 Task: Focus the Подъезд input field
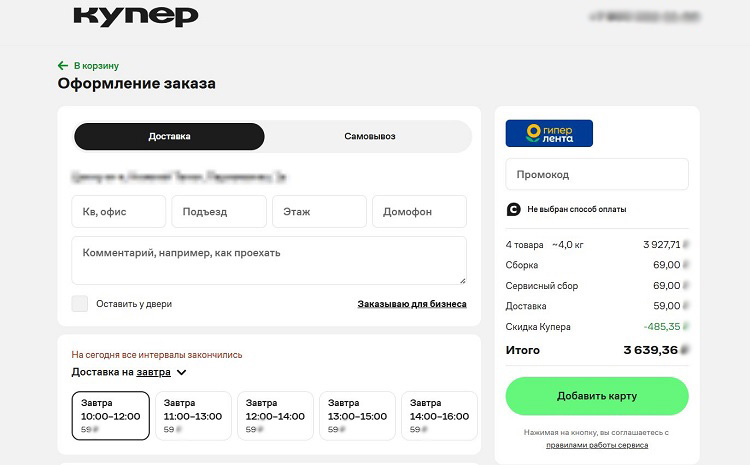218,212
